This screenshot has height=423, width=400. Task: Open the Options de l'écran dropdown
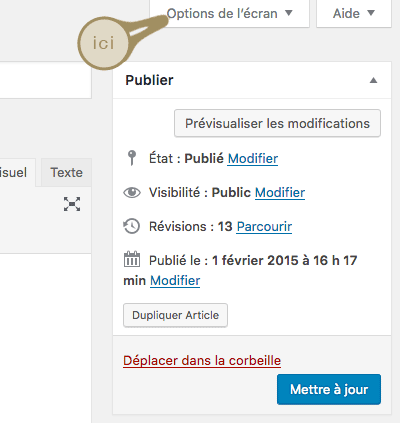229,13
